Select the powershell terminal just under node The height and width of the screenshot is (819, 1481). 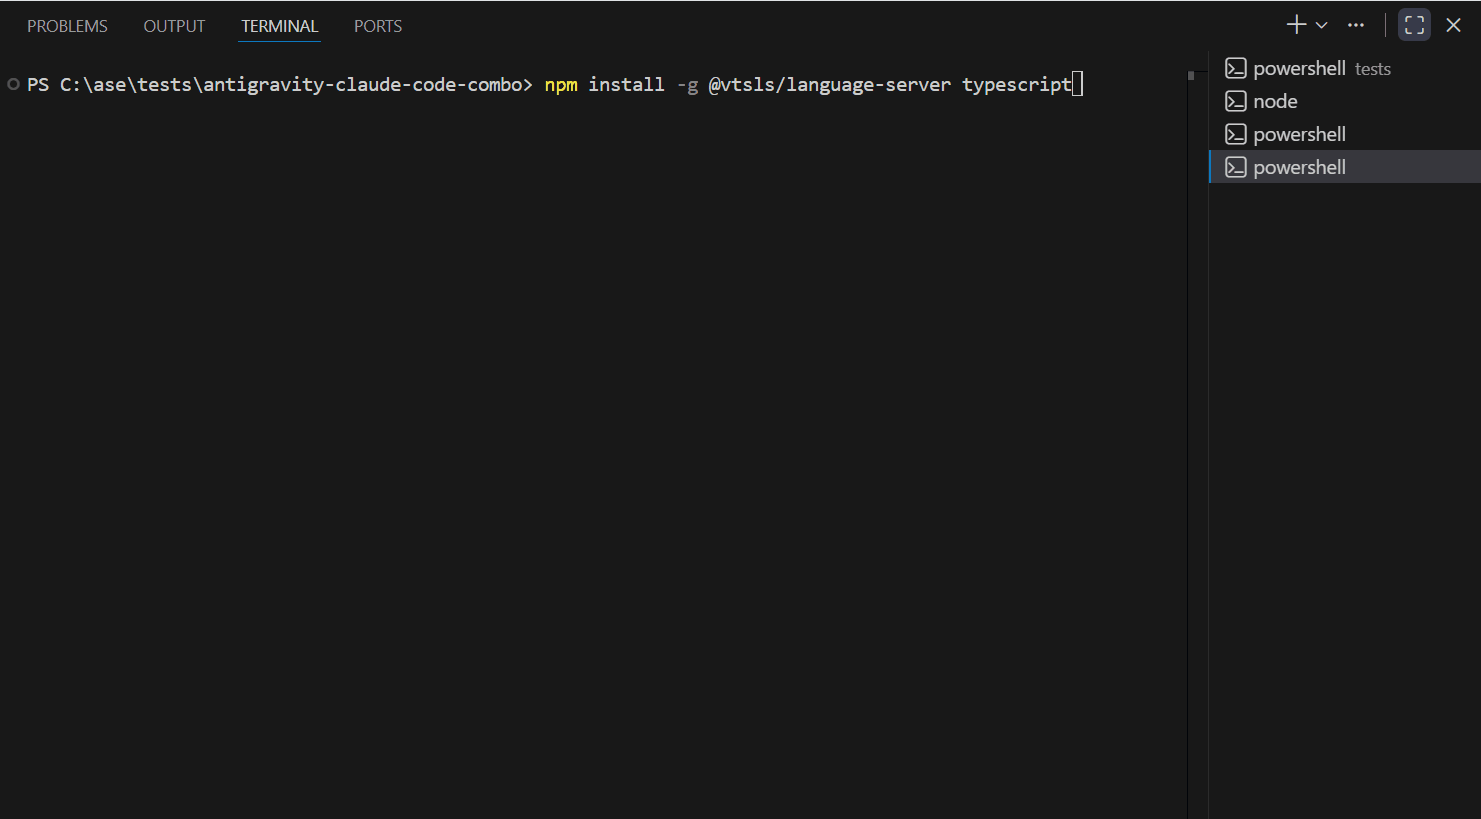(x=1299, y=134)
